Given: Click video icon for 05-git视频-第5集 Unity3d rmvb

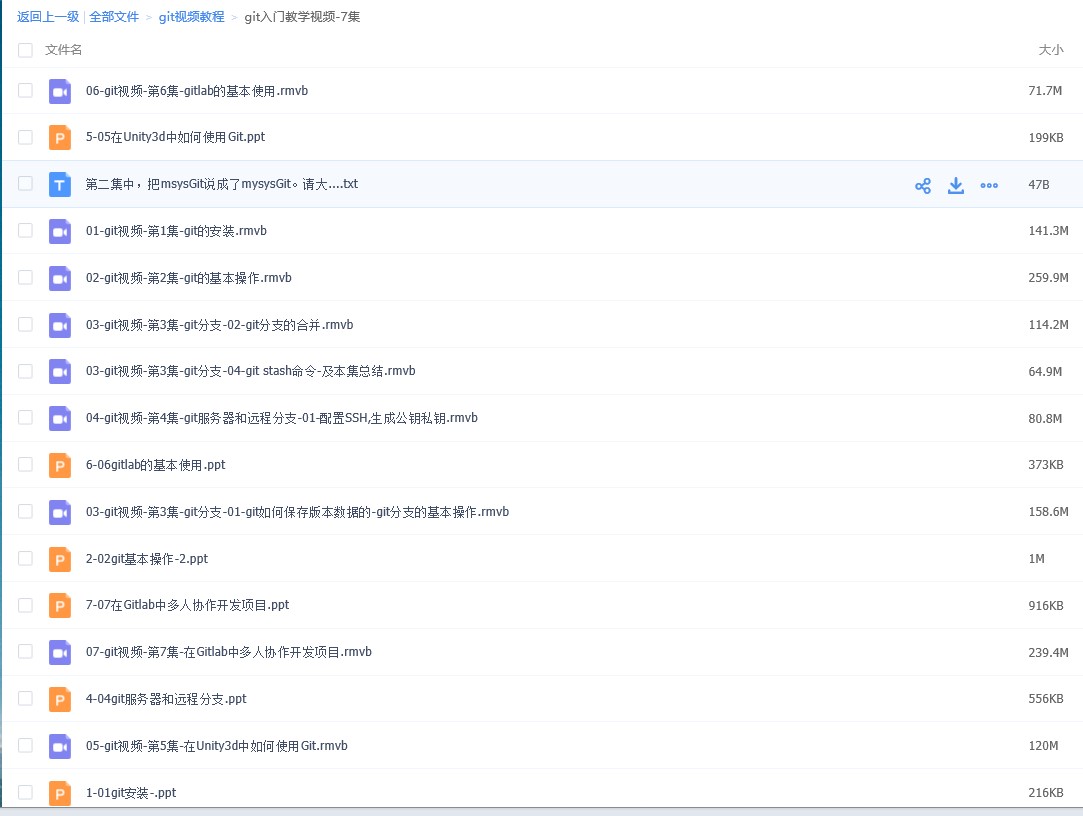Looking at the screenshot, I should point(60,746).
